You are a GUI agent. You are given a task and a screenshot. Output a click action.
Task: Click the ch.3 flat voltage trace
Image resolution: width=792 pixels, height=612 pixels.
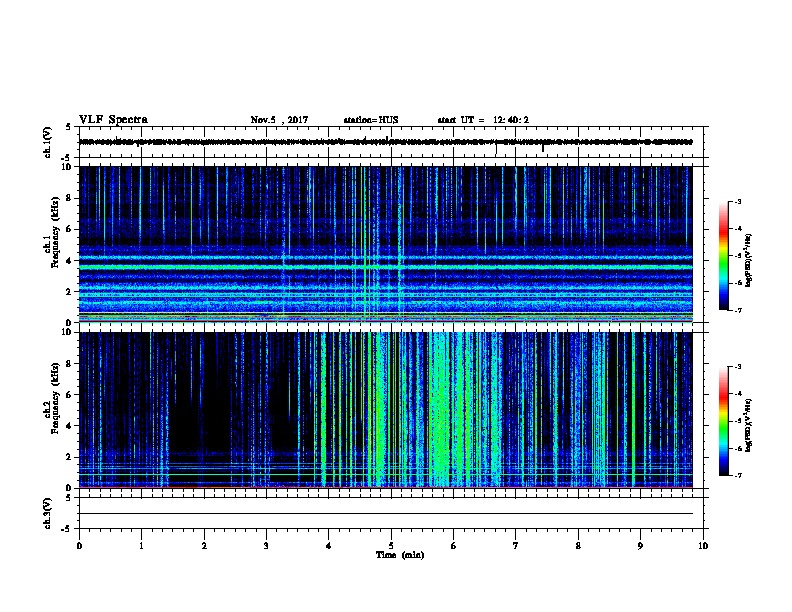click(386, 514)
